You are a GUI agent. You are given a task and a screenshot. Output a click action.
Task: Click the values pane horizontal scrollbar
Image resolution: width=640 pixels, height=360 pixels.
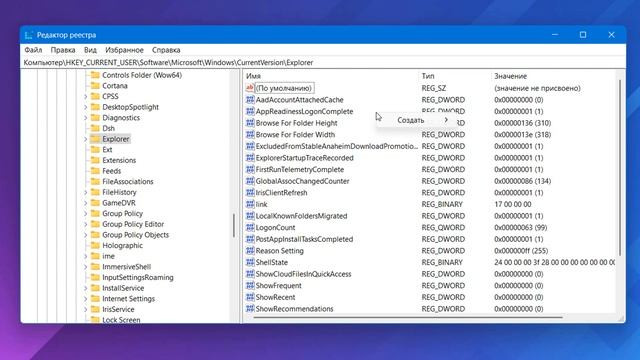click(x=408, y=317)
